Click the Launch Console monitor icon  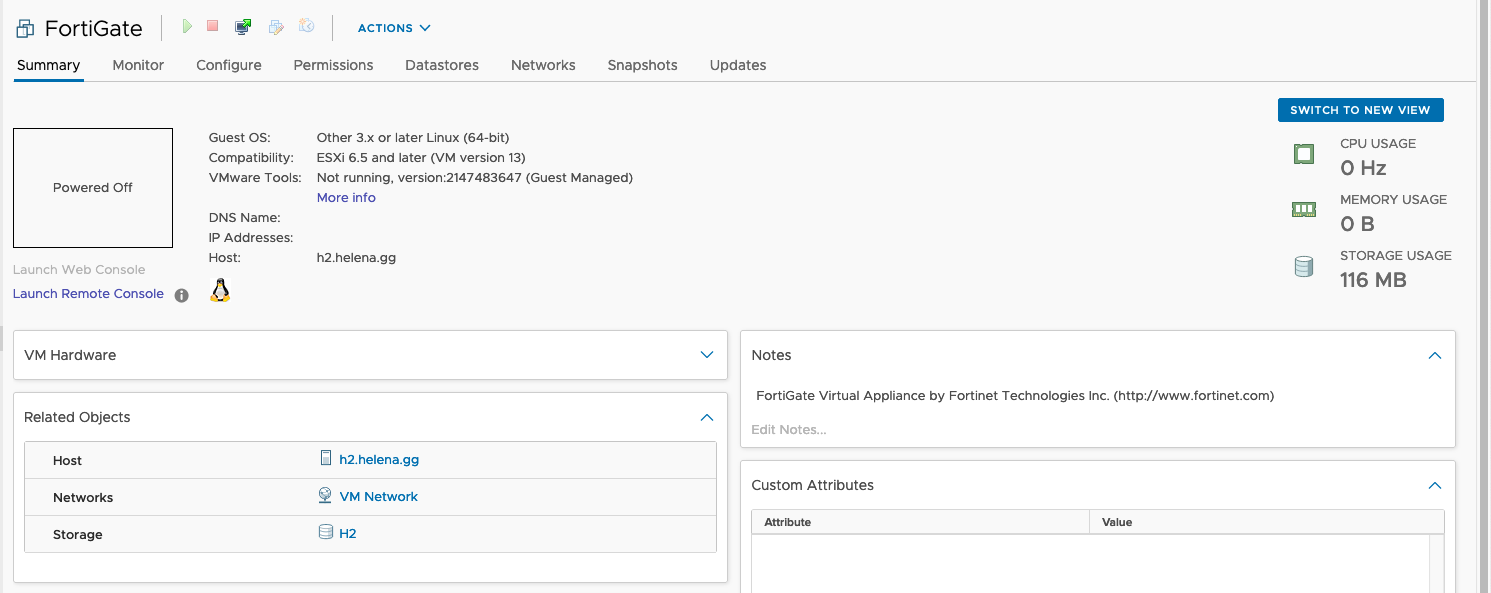coord(242,27)
